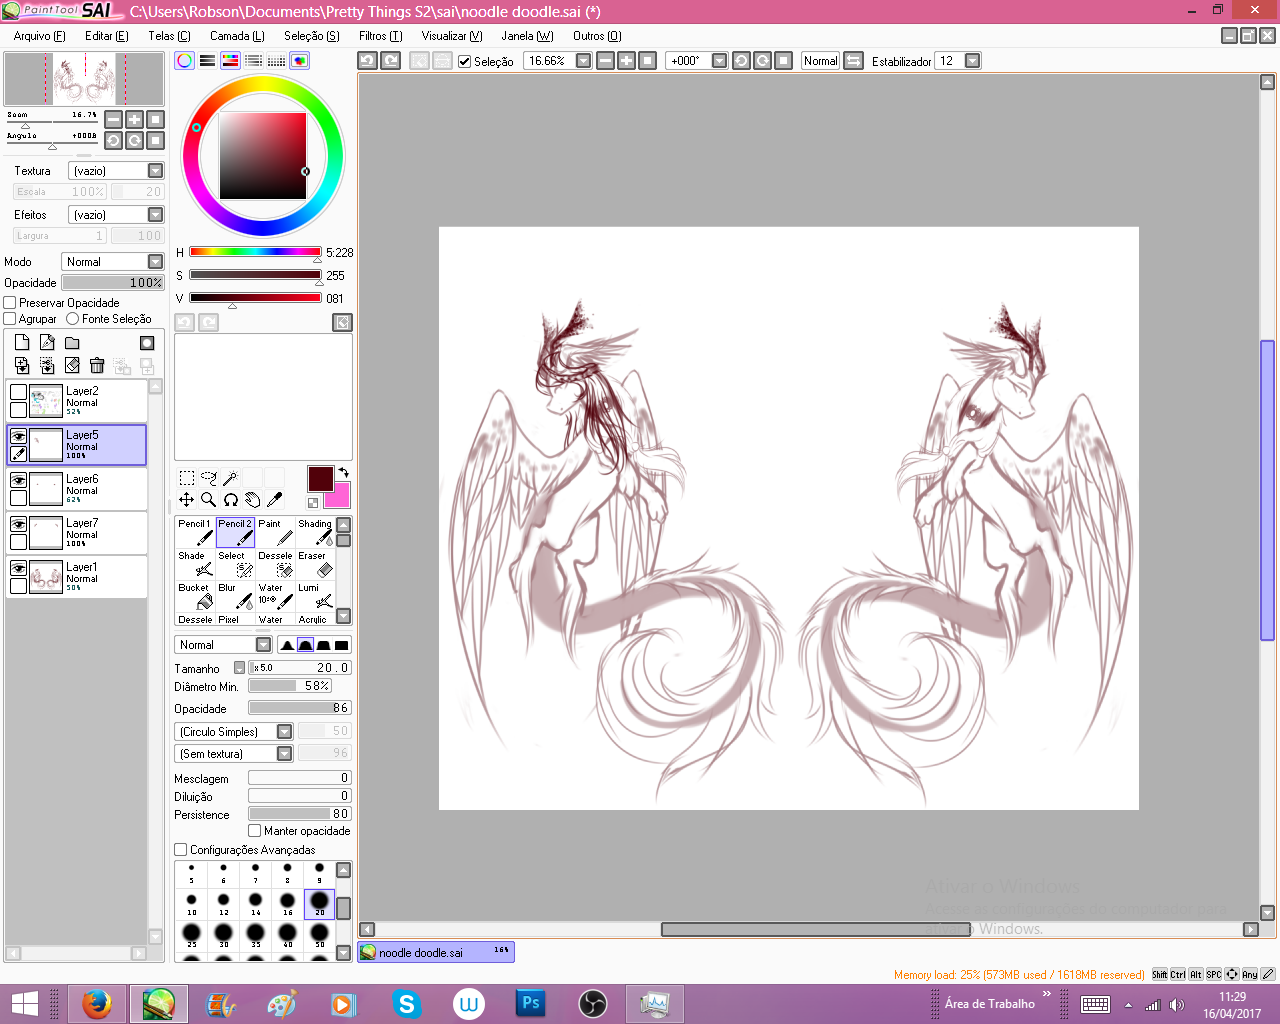Image resolution: width=1280 pixels, height=1024 pixels.
Task: Hide Layer7 via its eye icon
Action: coord(18,524)
